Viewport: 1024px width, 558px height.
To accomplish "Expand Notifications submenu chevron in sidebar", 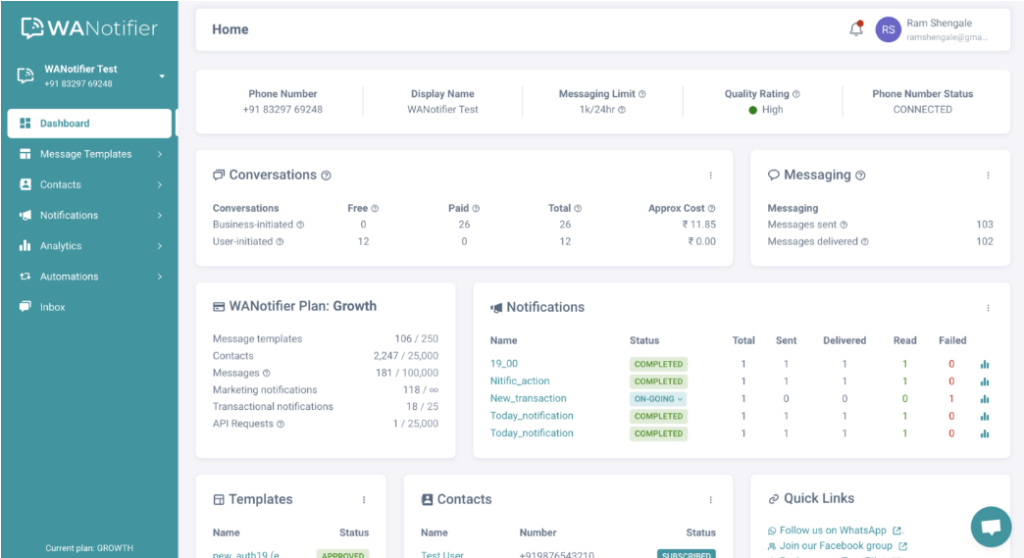I will pyautogui.click(x=159, y=216).
